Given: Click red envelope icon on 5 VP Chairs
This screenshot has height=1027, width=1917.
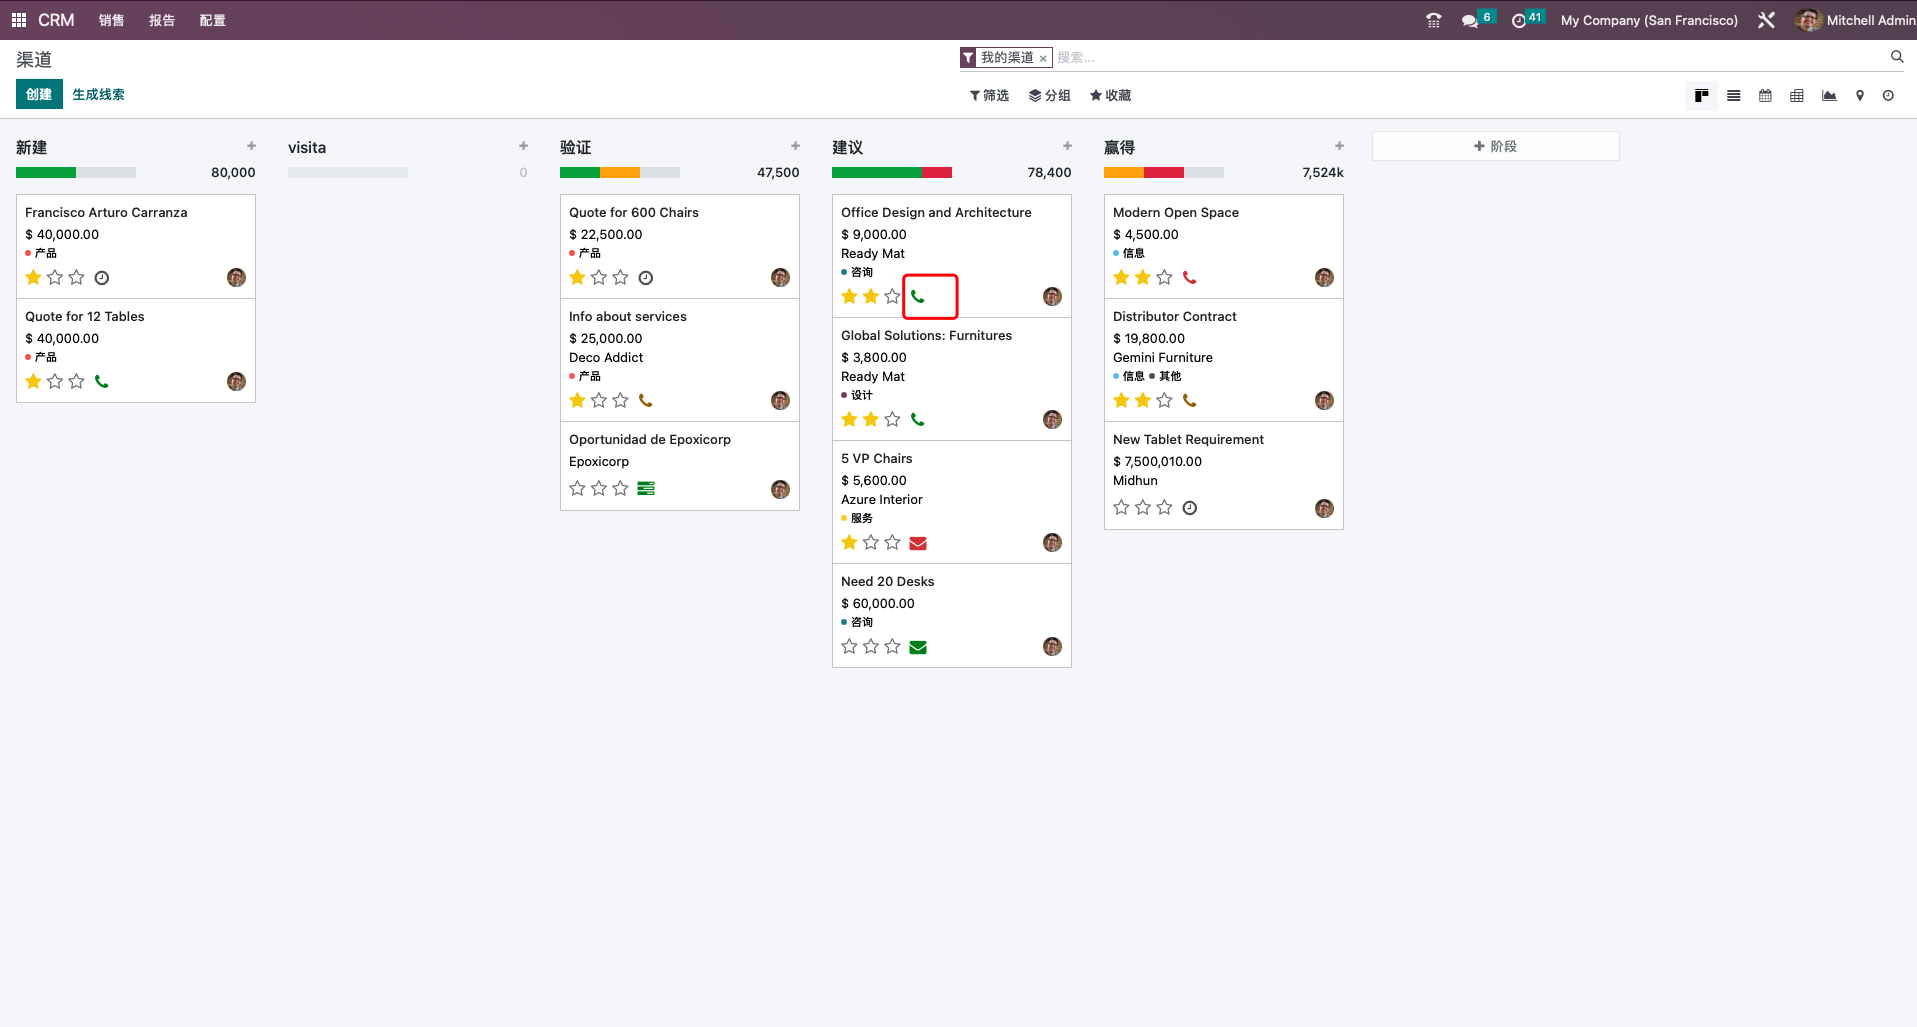Looking at the screenshot, I should point(918,543).
